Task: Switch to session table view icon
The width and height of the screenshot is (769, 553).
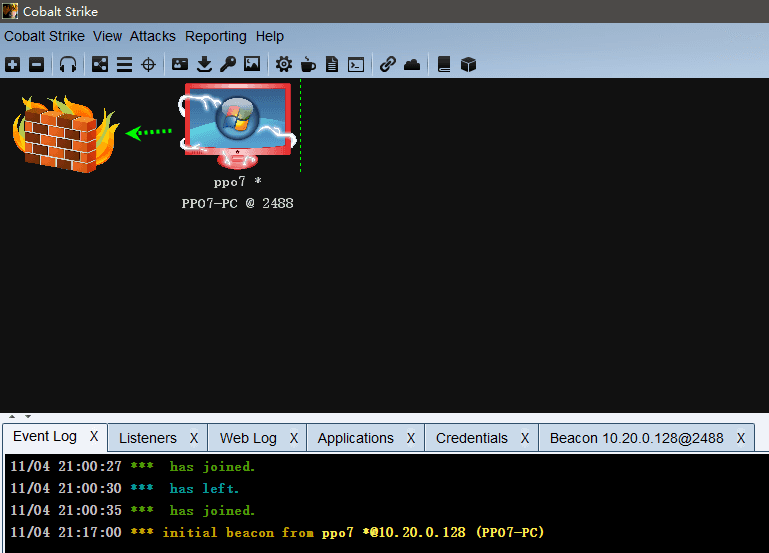Action: (x=124, y=64)
